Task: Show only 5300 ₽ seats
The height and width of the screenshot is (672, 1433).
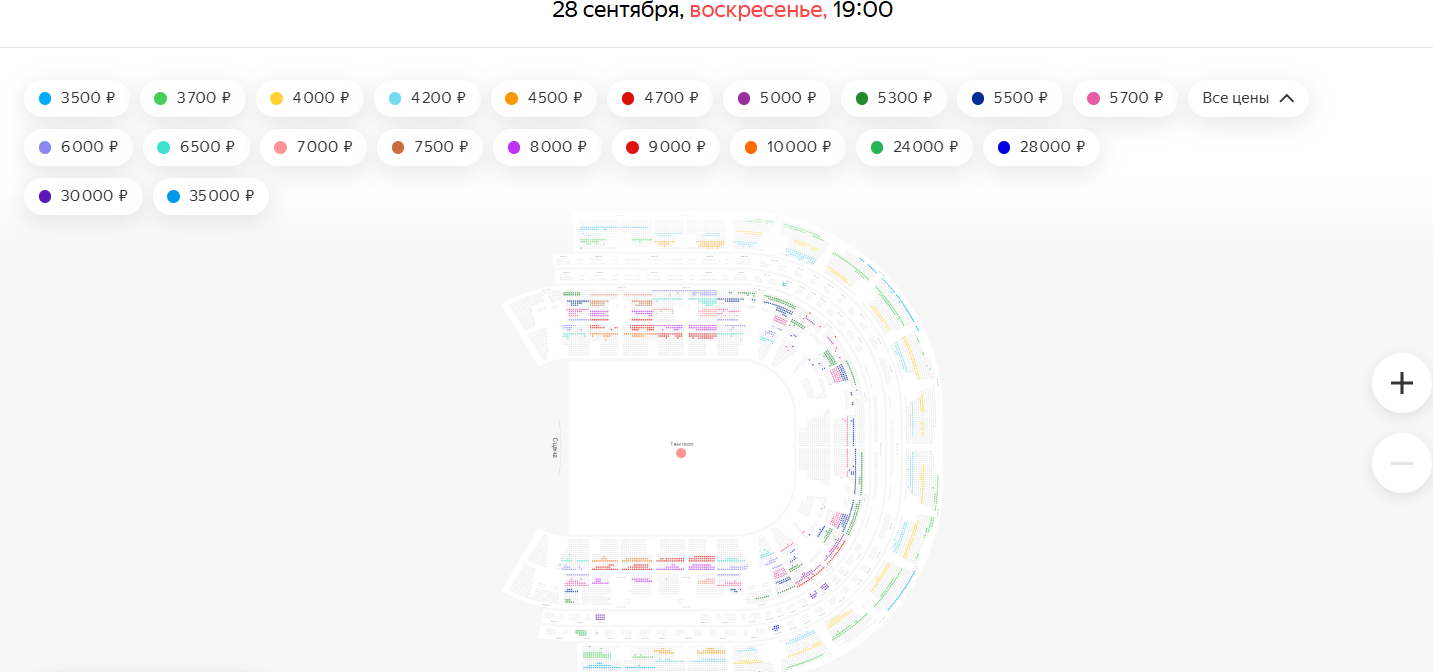Action: [894, 98]
